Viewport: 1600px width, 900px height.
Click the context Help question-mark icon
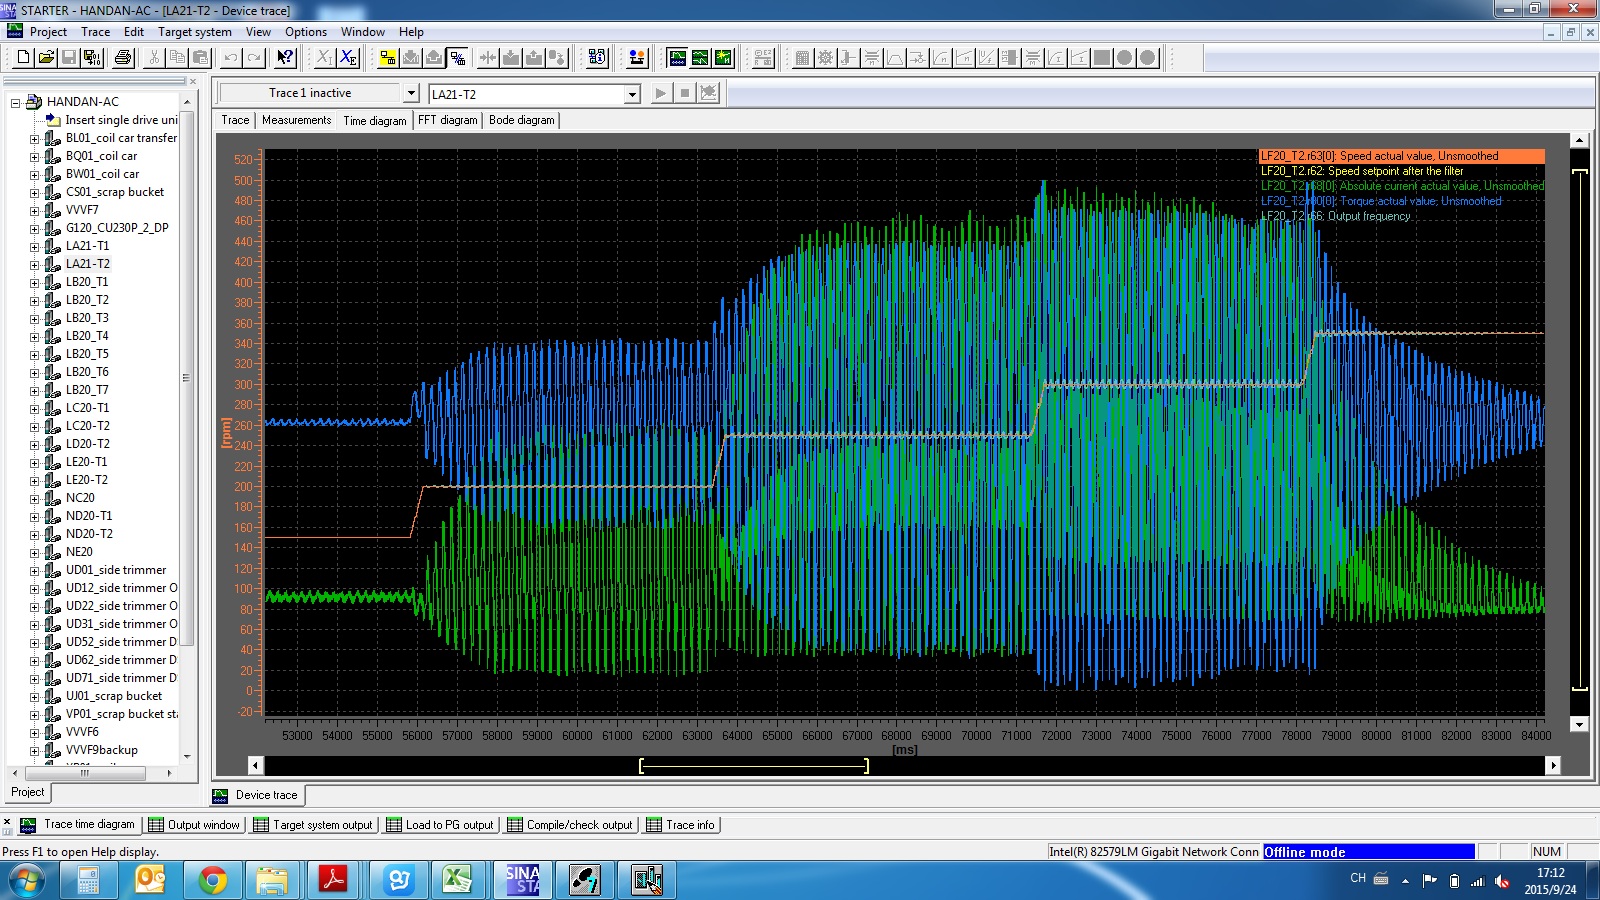coord(285,58)
